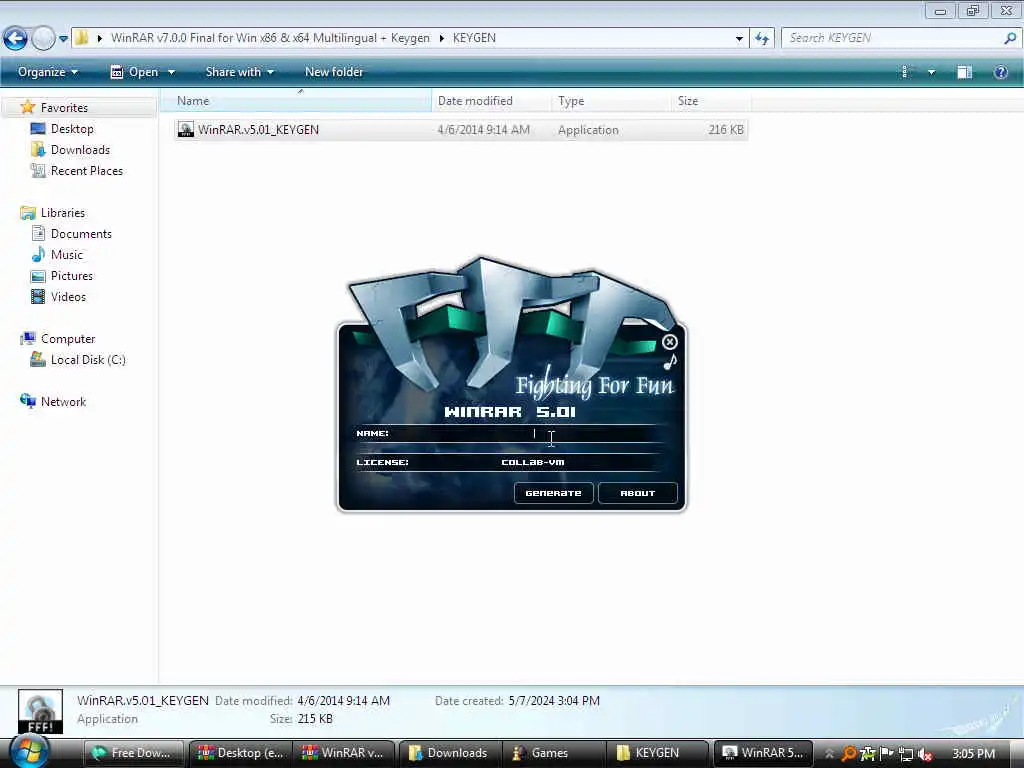Click the volume muted tray icon
This screenshot has width=1024, height=768.
point(925,754)
